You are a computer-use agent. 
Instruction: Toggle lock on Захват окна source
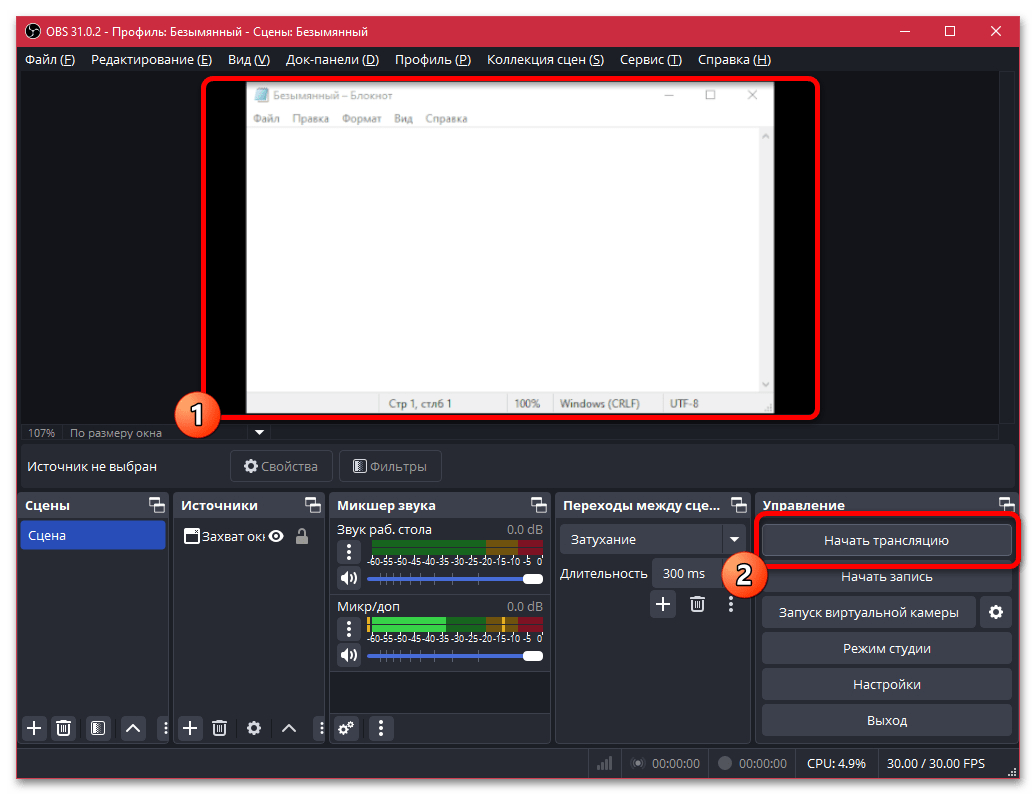pos(302,536)
